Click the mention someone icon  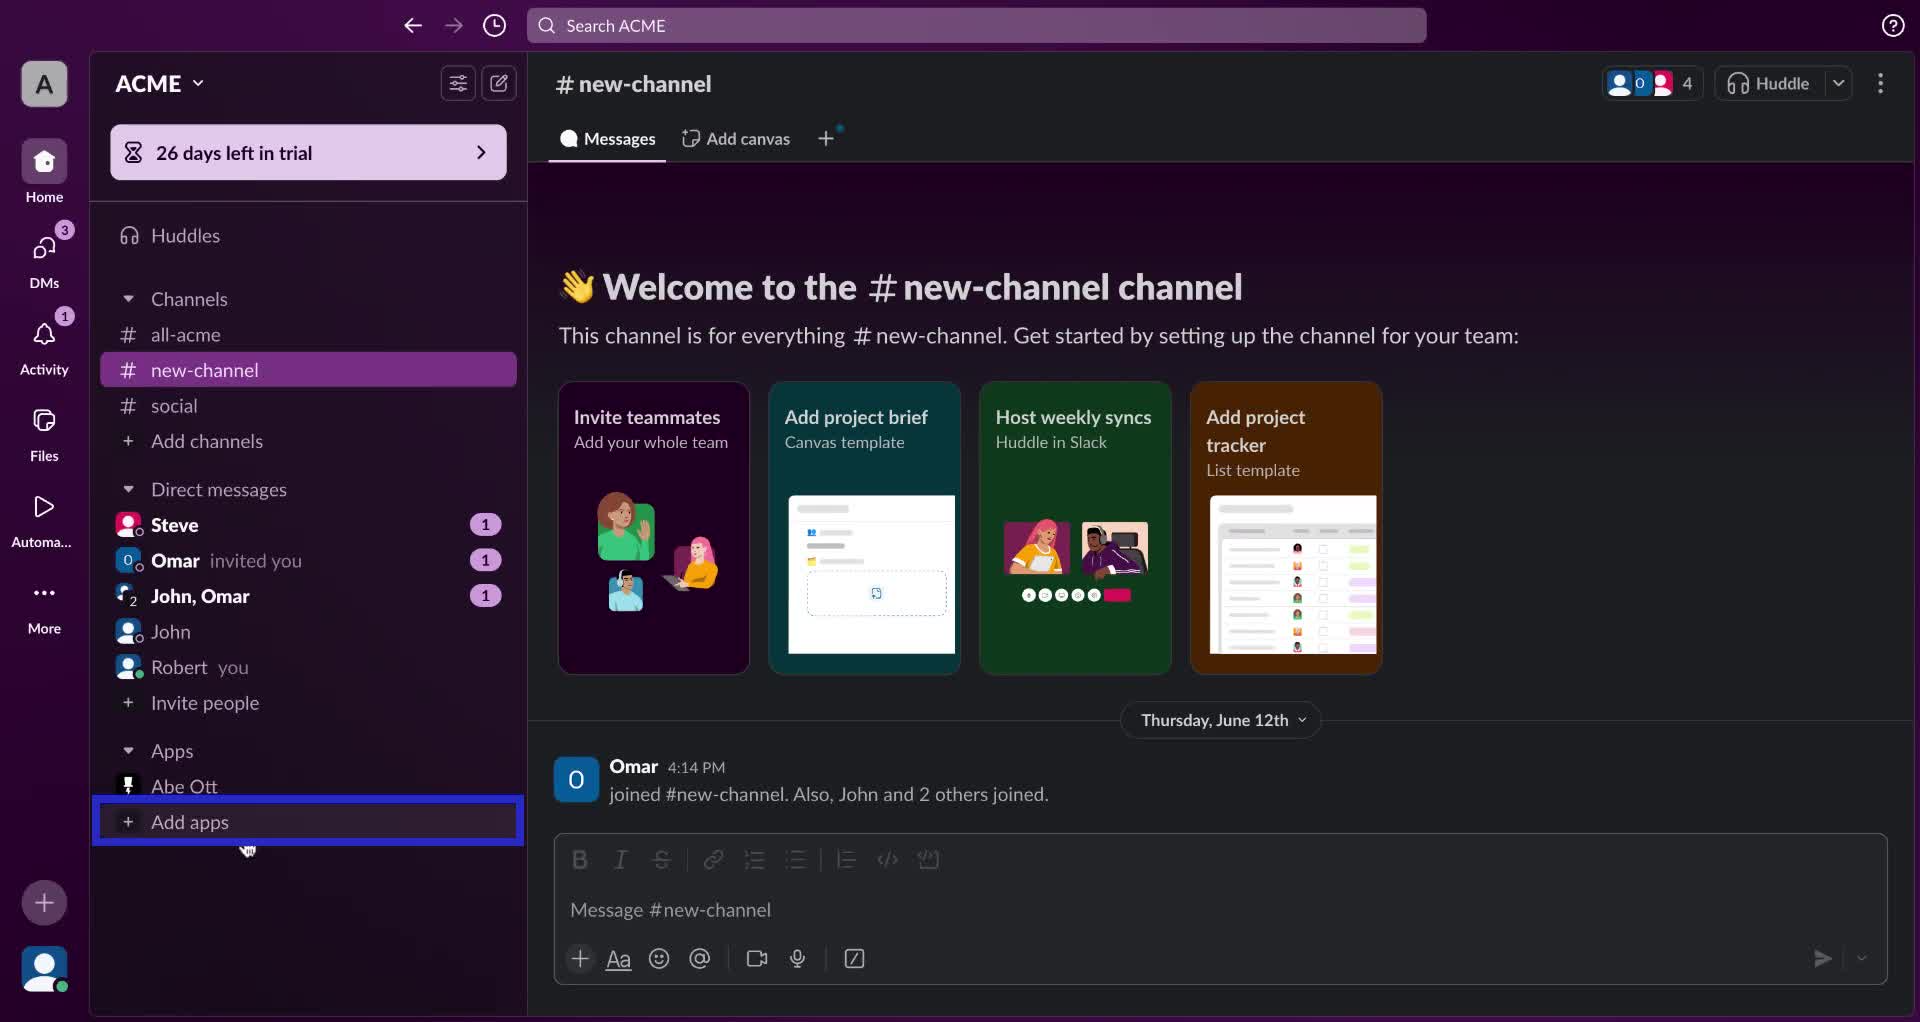click(x=699, y=959)
